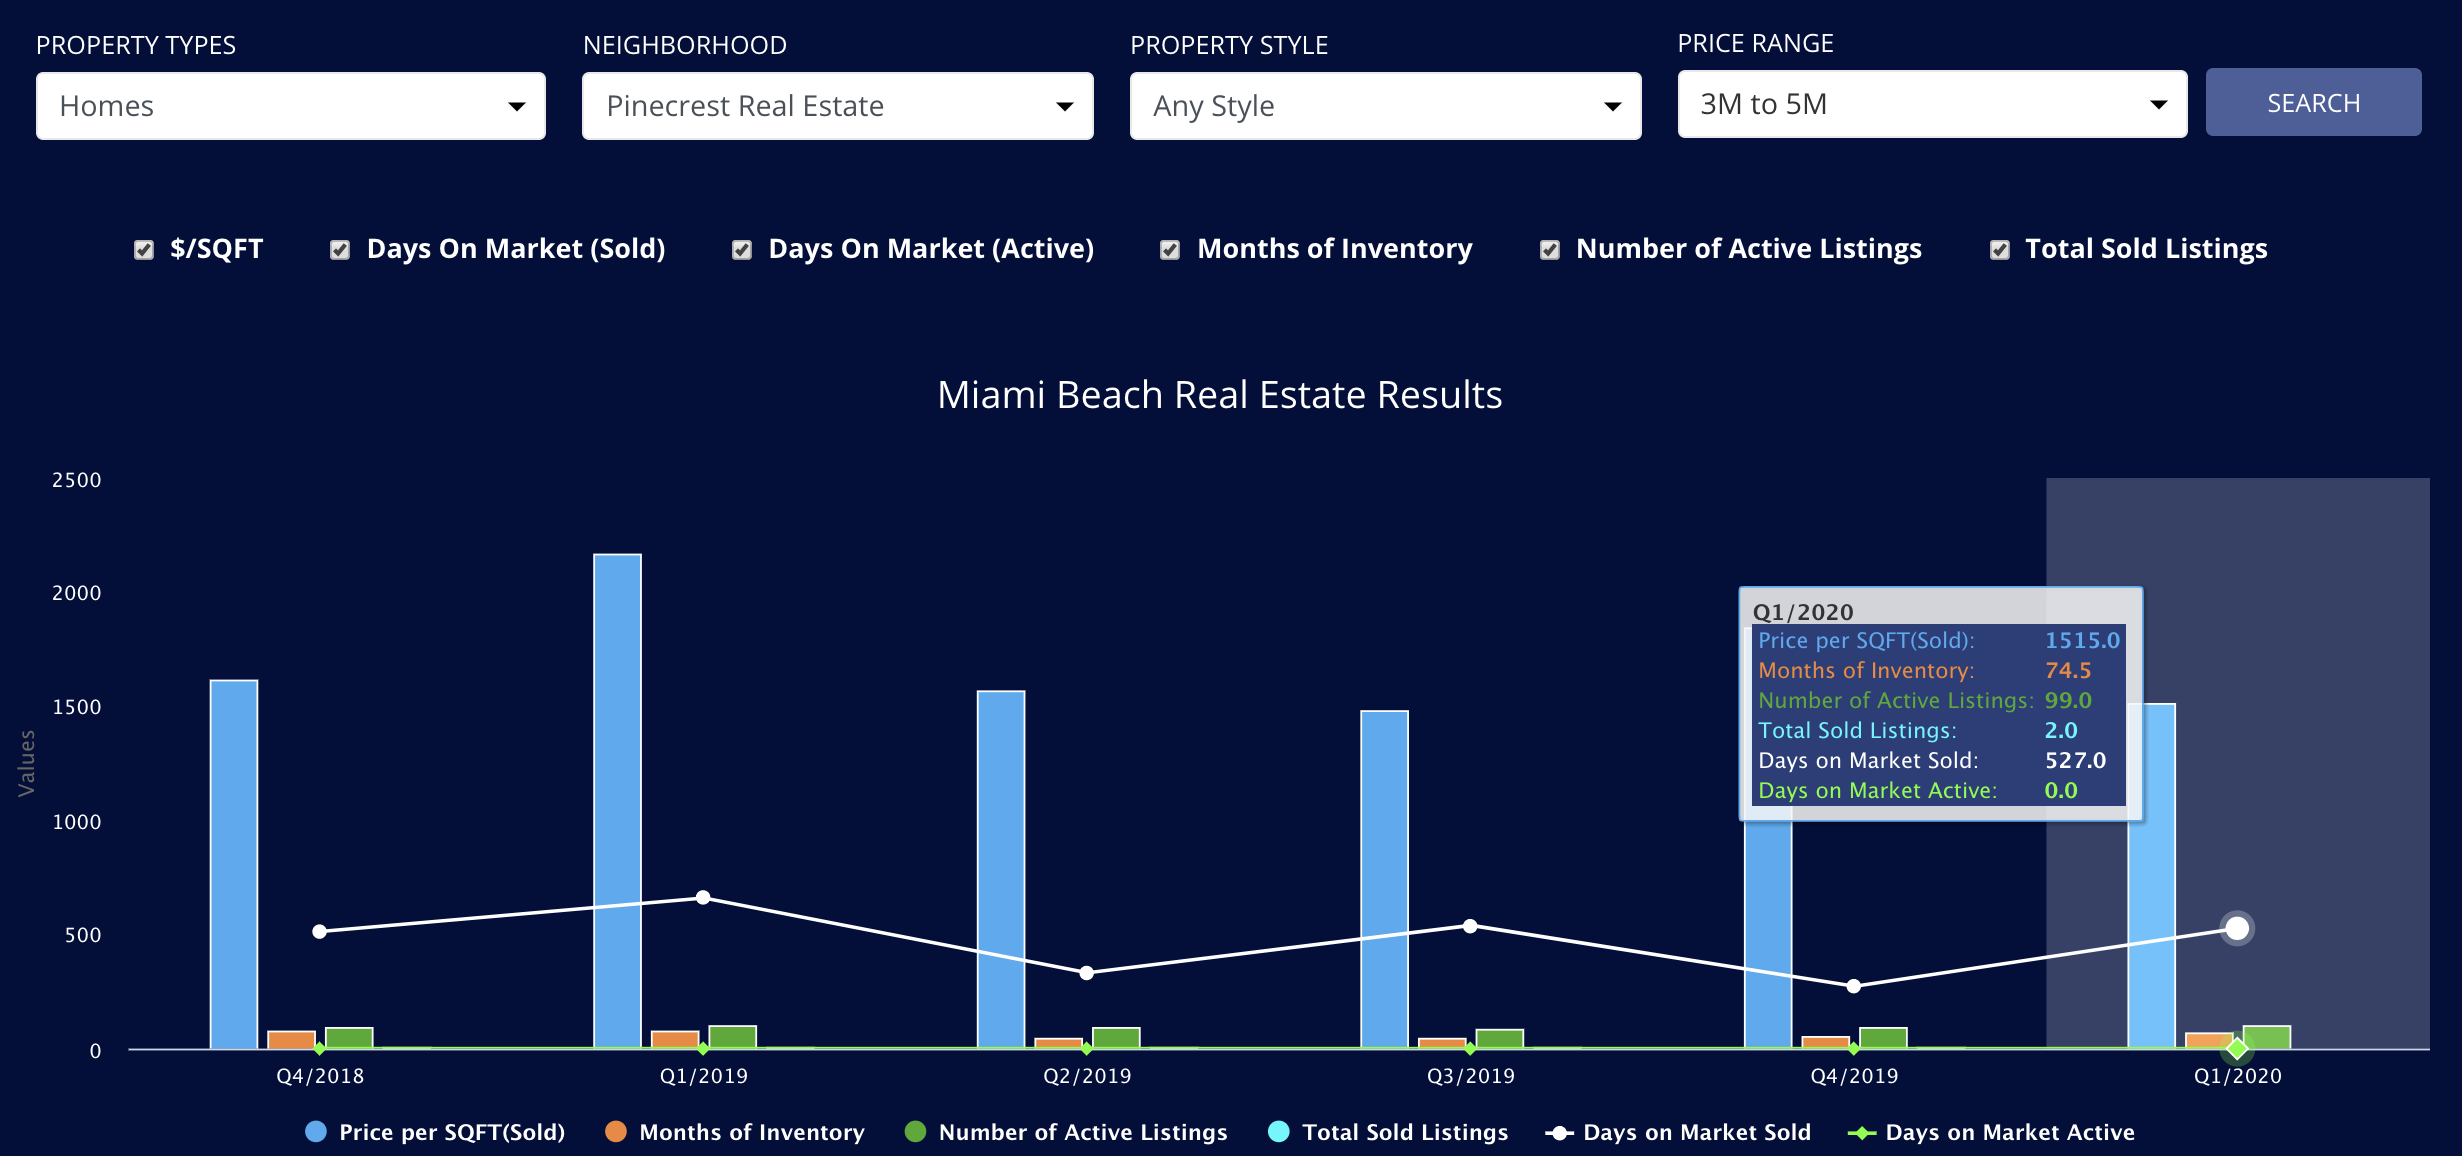Uncheck the Number of Active Listings checkbox
The width and height of the screenshot is (2462, 1156).
point(1549,249)
